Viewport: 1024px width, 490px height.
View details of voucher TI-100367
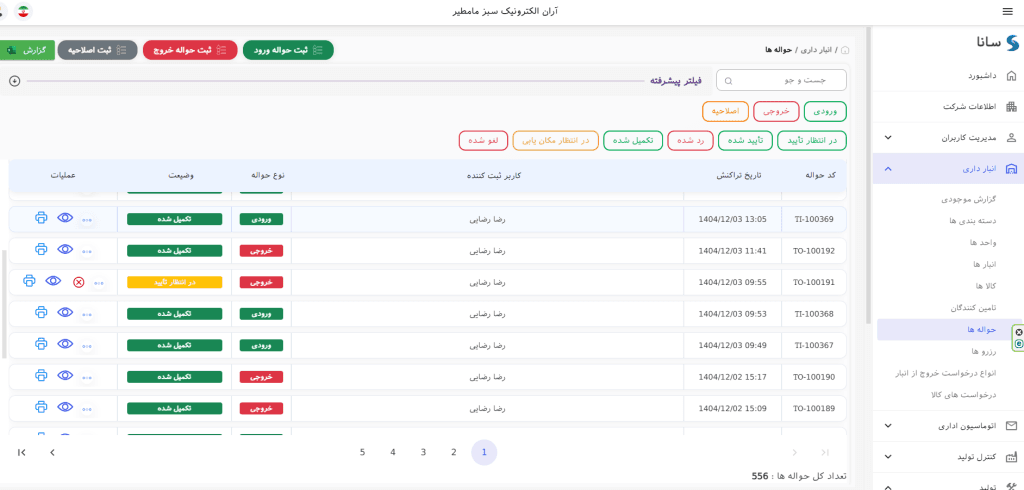pos(65,344)
